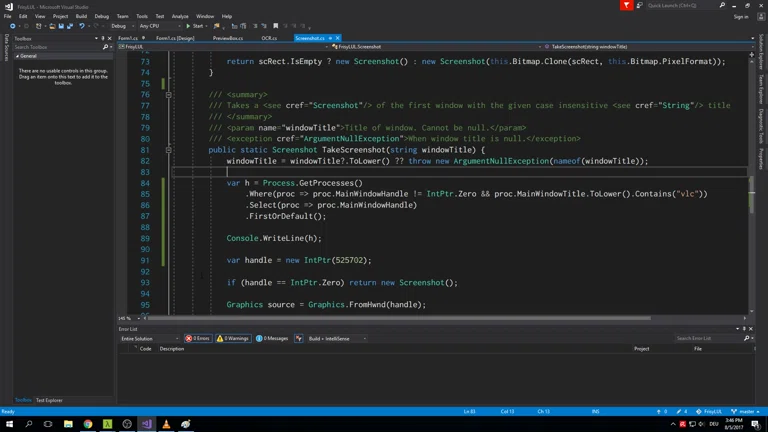Image resolution: width=768 pixels, height=432 pixels.
Task: Open the Debug configuration dropdown
Action: point(122,26)
